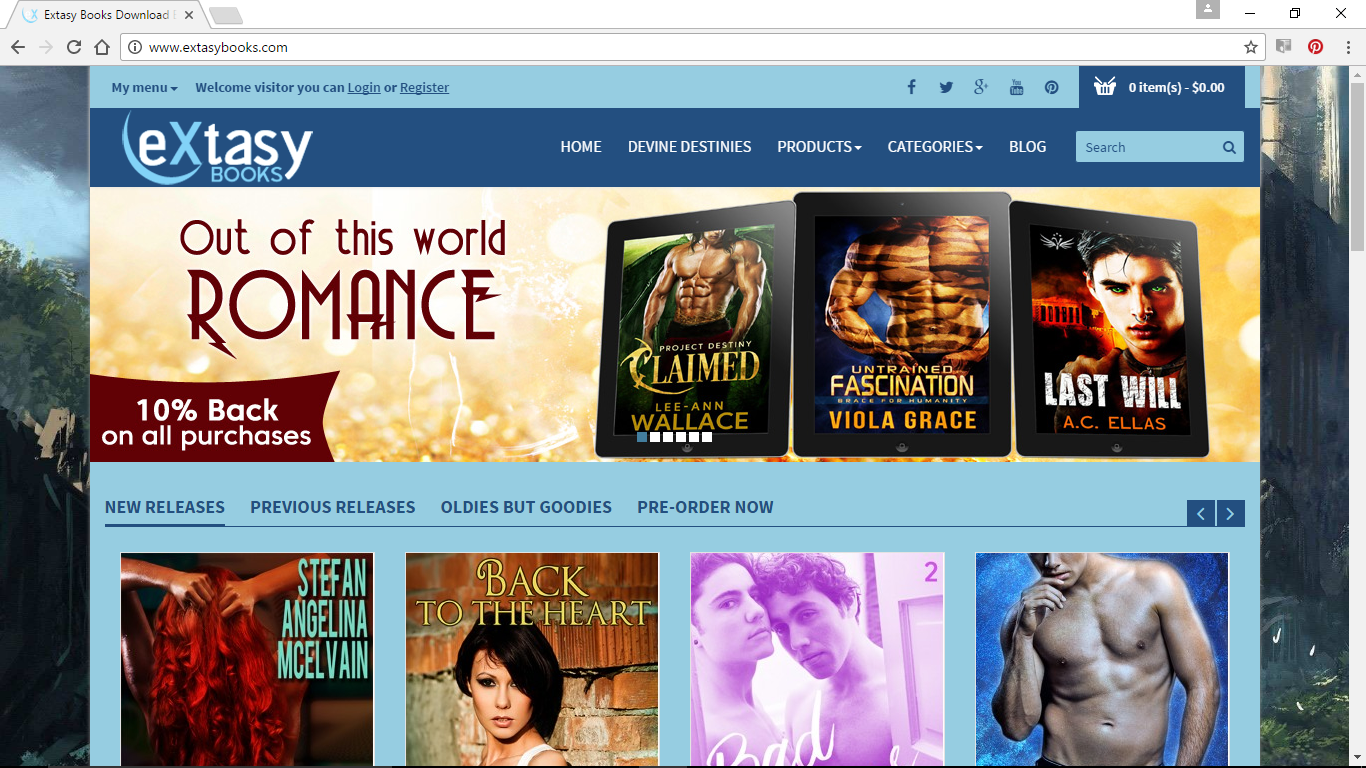Open Back to the Heart book cover
Screen dimensions: 1366x768
click(532, 660)
